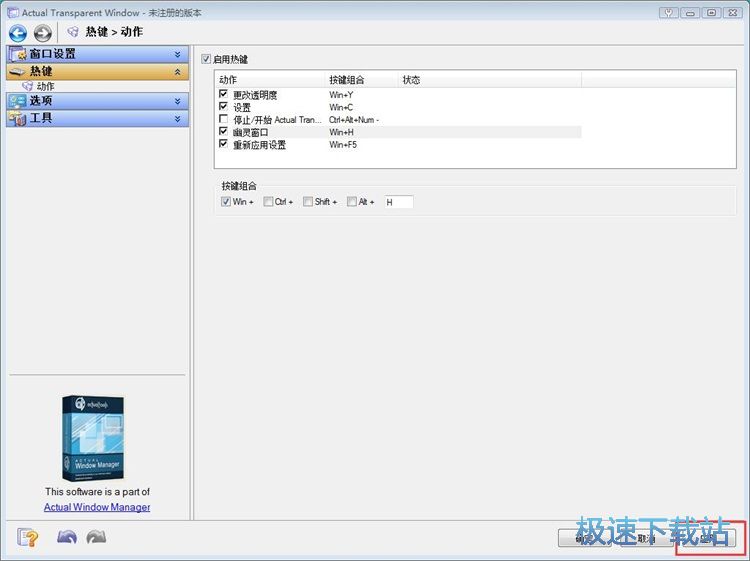Click the Window Manager product box image

[93, 438]
